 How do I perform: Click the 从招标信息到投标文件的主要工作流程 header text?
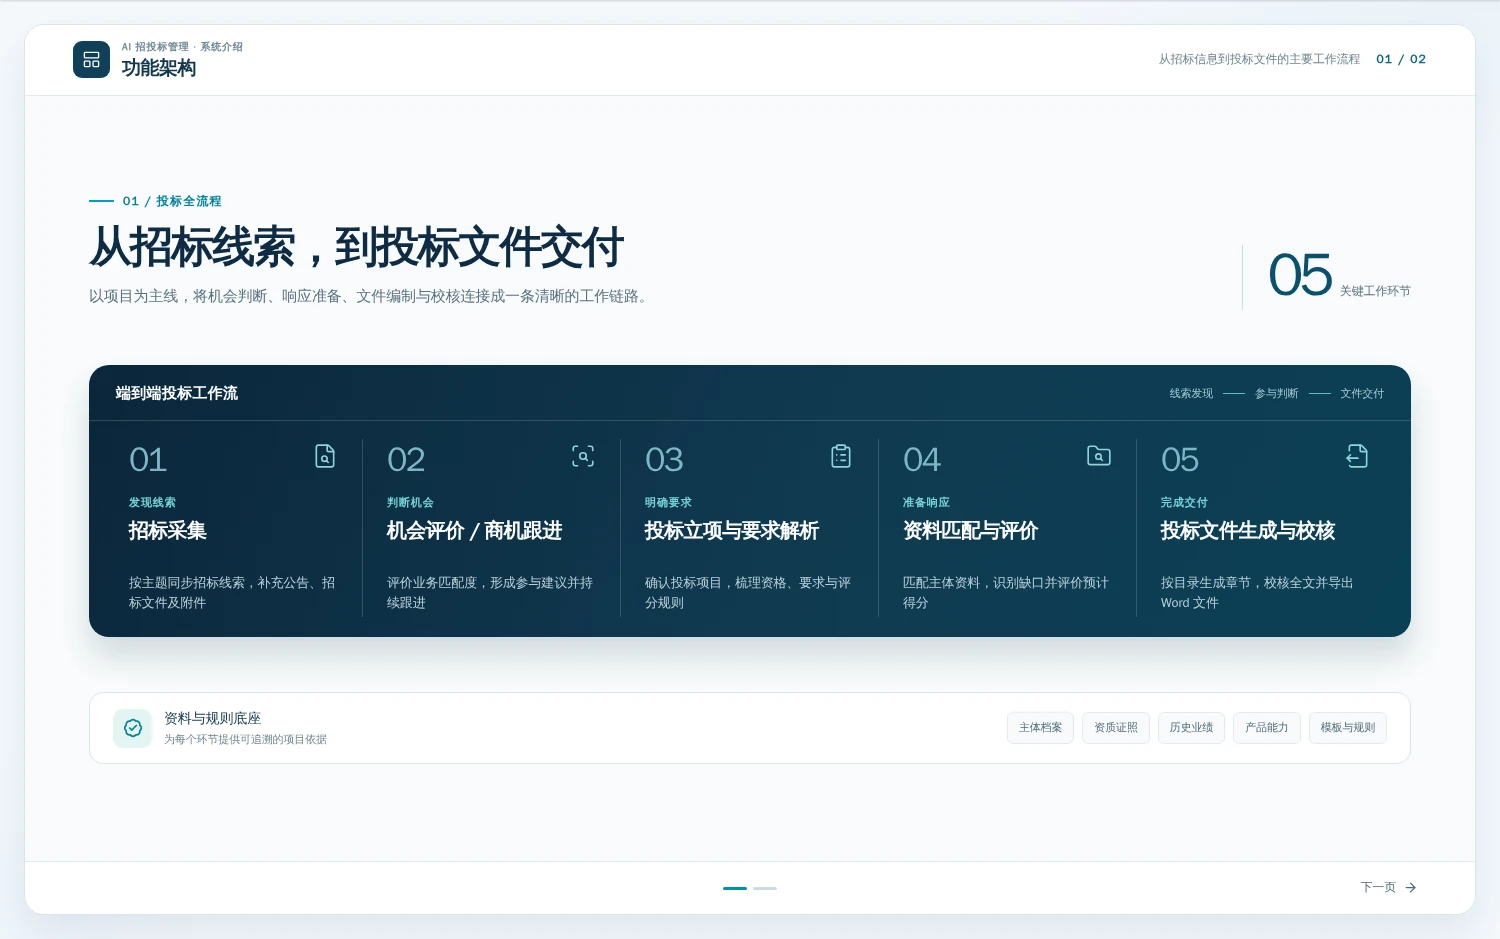click(x=1259, y=59)
